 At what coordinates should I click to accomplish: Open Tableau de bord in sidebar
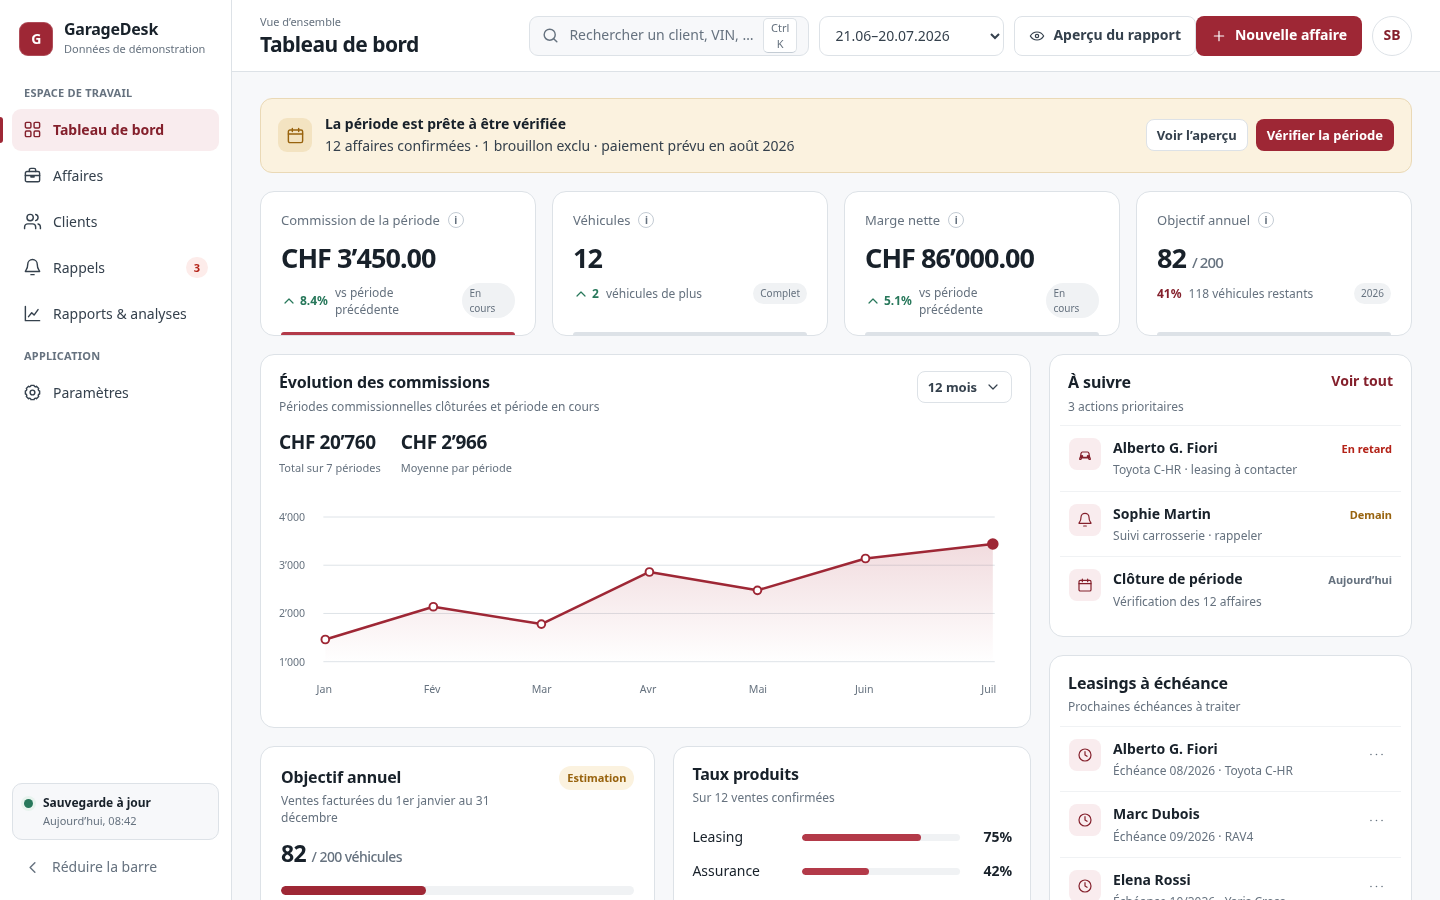[x=115, y=130]
